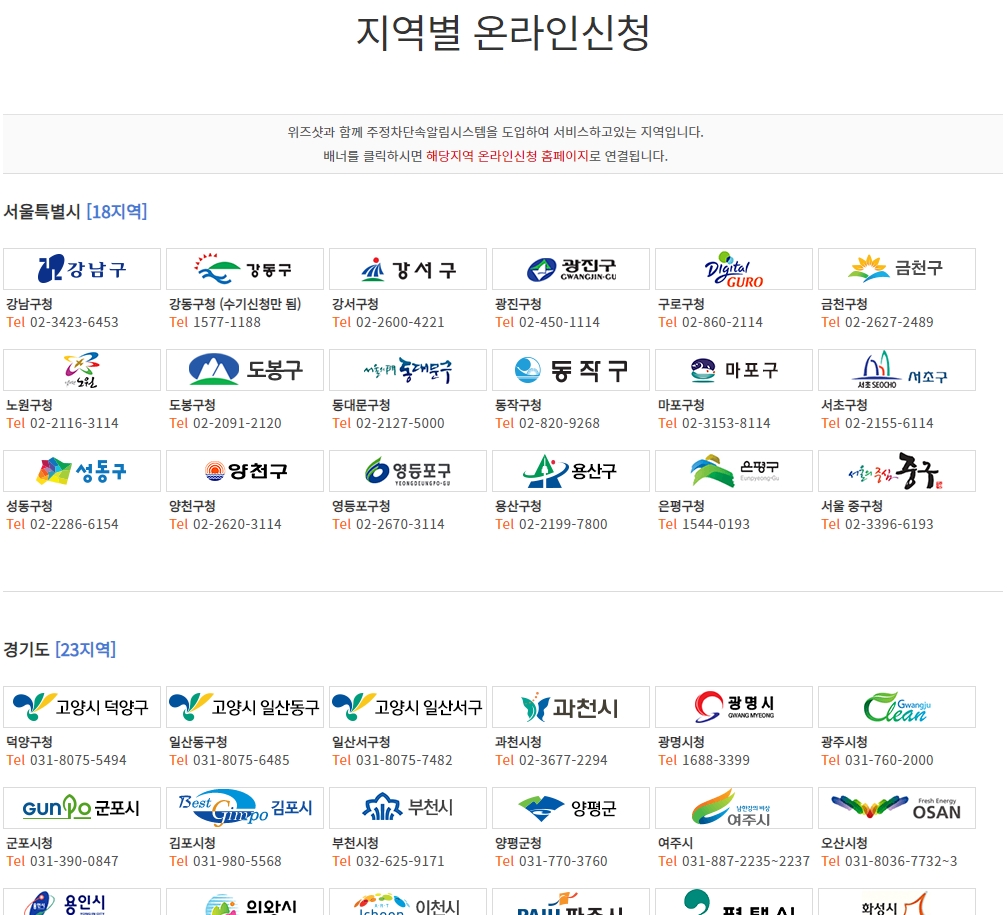Click the 일산서구청 office name

361,742
